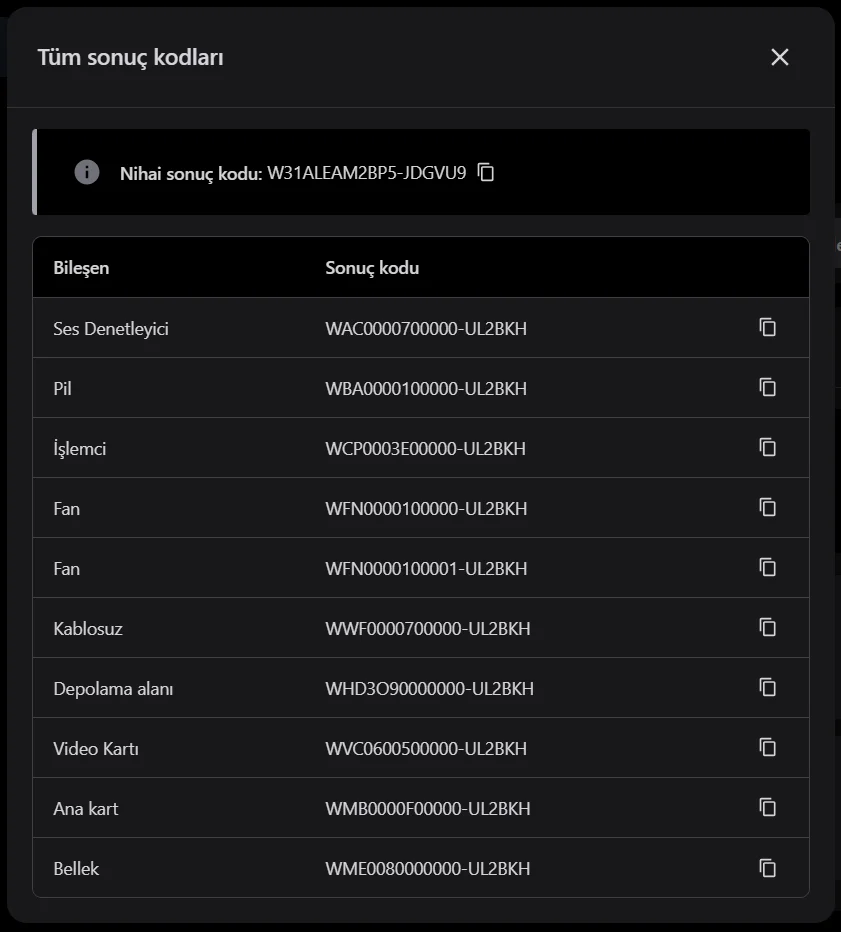Copy the final result code W31ALEAM2BP5-JDGVU9
The width and height of the screenshot is (841, 932).
(486, 172)
